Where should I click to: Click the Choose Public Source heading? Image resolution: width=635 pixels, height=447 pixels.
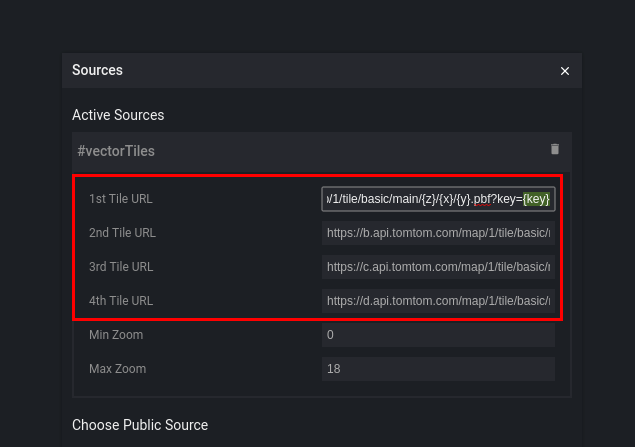tap(140, 425)
